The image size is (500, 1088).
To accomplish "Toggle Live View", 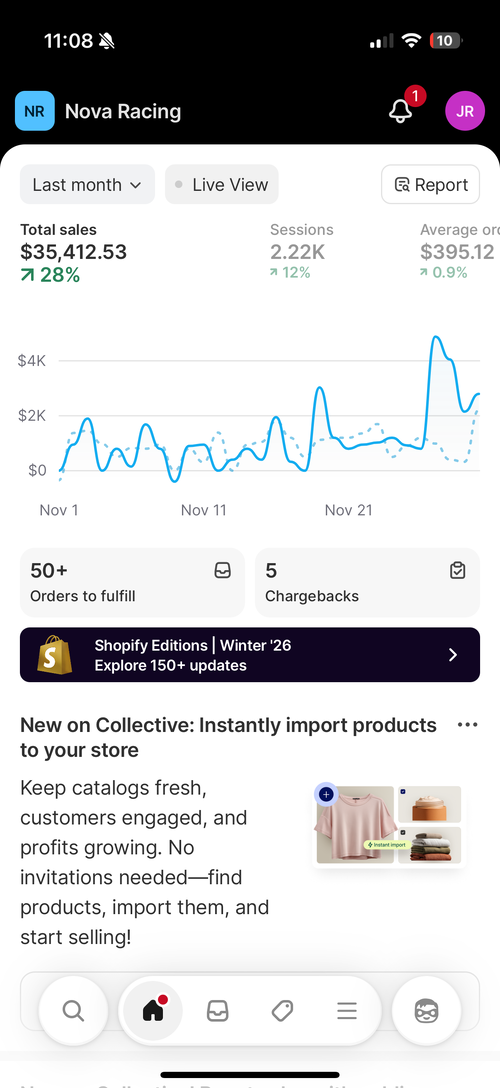I will click(222, 185).
